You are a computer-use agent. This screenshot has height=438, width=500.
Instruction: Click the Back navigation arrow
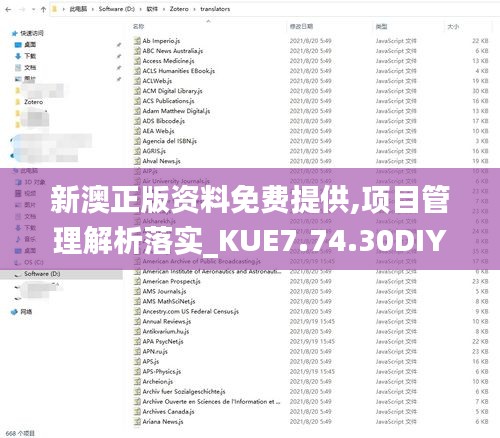[x=8, y=9]
